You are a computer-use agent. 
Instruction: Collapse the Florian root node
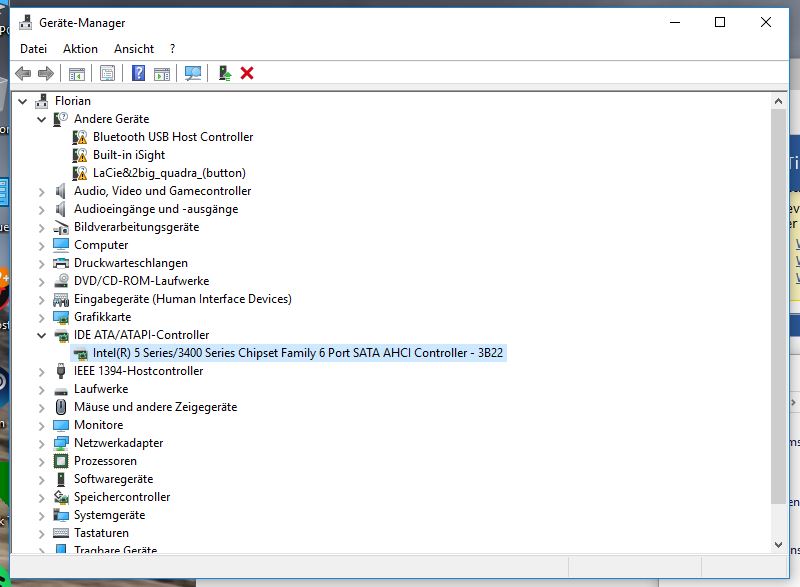[22, 101]
